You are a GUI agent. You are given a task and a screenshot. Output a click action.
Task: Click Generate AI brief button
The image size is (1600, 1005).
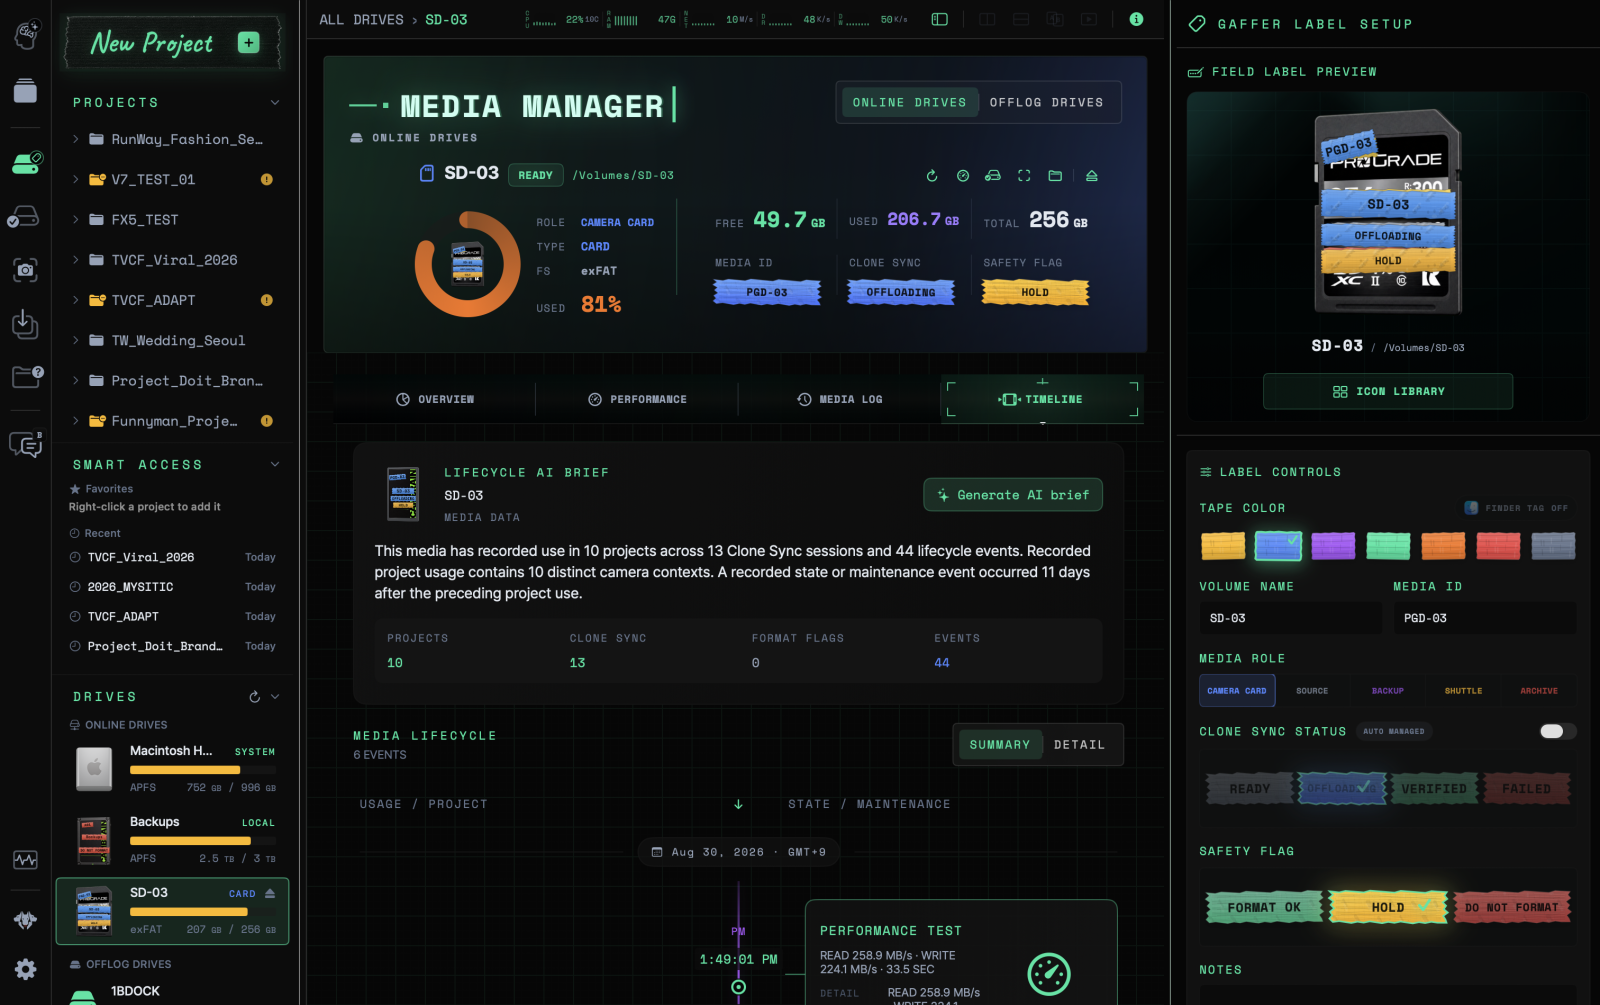[x=1013, y=495]
